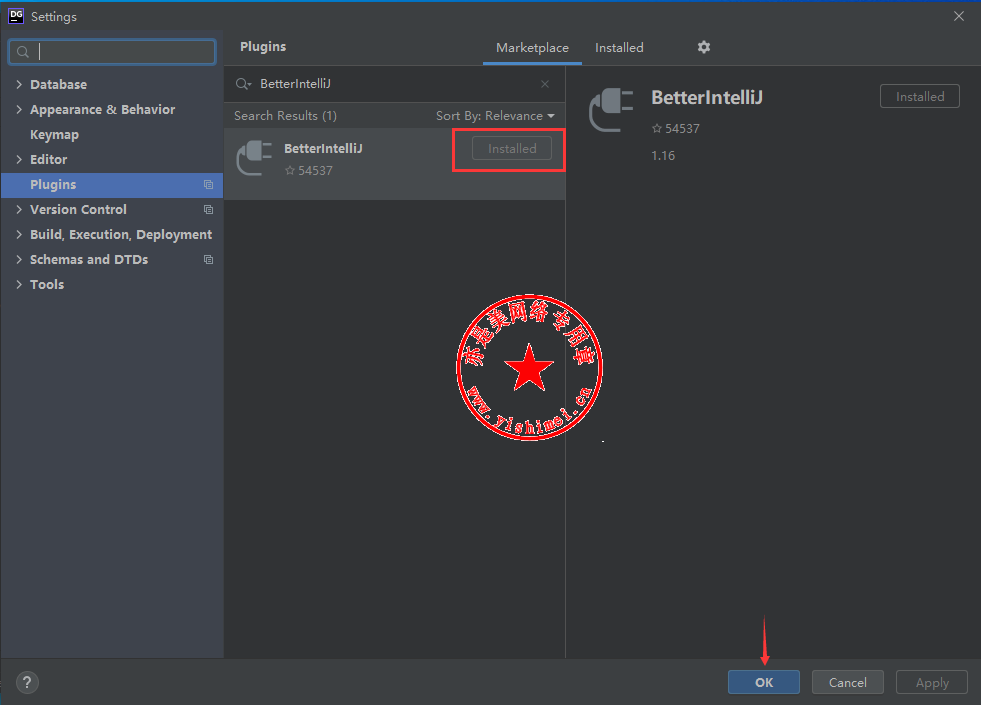Click the rating star in the BetterIntelliJ result row
This screenshot has height=705, width=981.
click(x=290, y=170)
